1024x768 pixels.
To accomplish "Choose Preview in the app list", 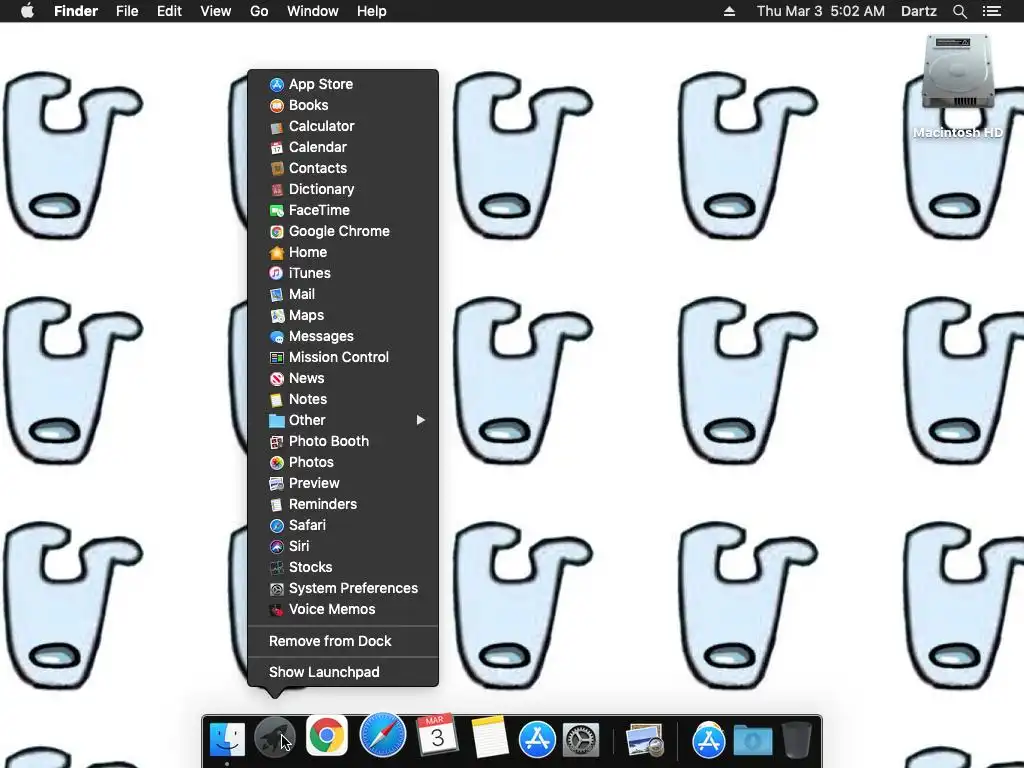I will 343,483.
